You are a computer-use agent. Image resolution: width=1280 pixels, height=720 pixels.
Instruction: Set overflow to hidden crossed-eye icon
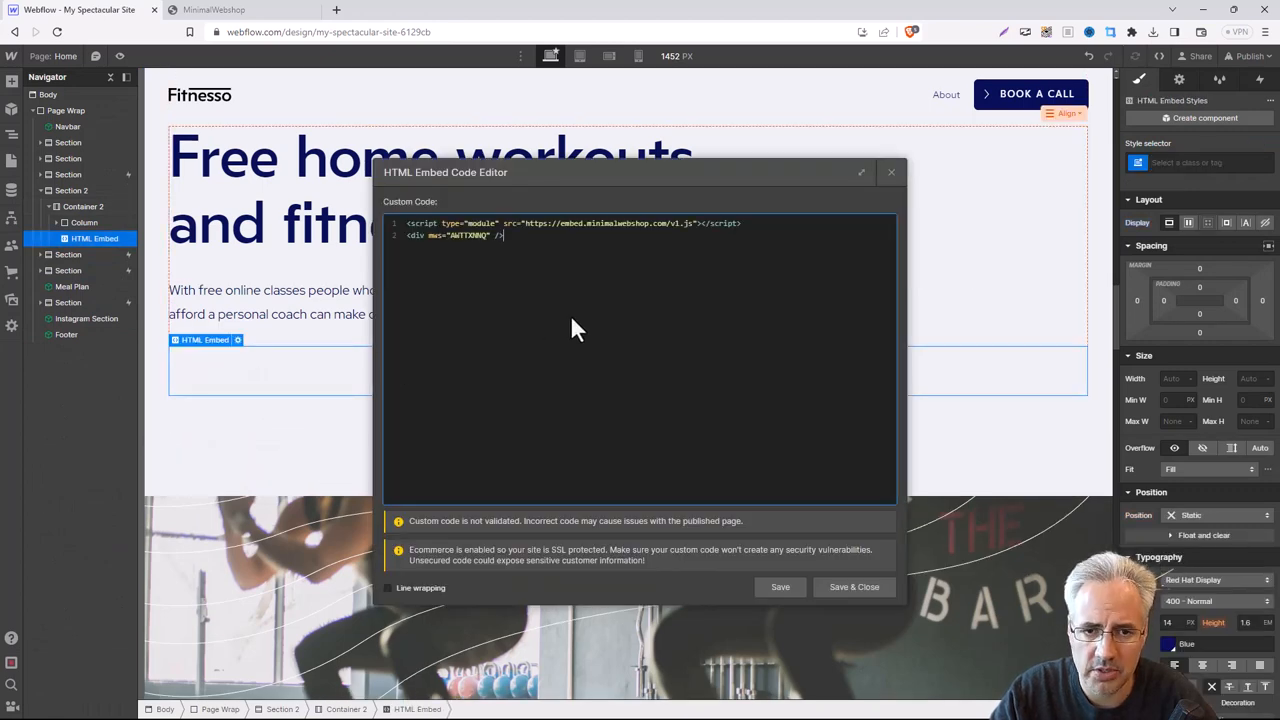tap(1203, 448)
